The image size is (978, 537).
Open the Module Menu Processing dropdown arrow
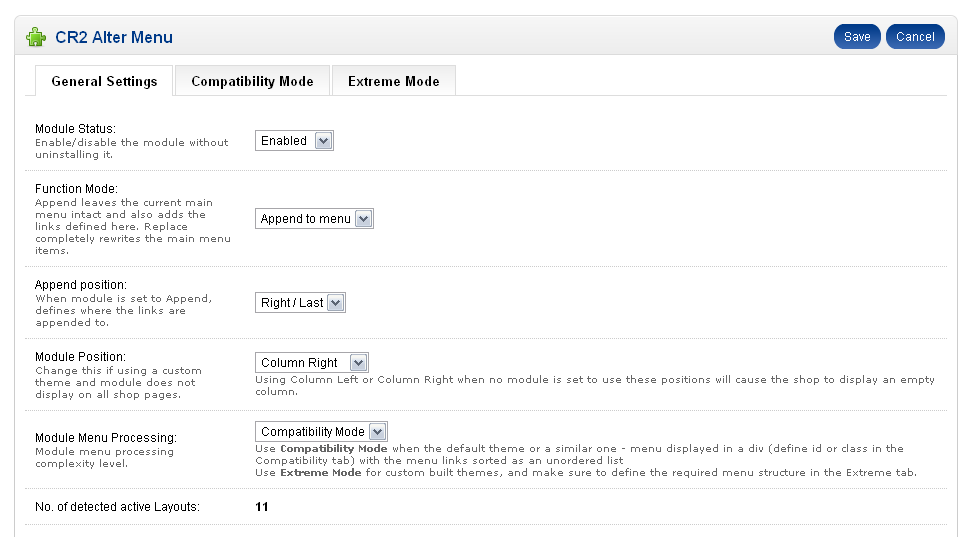coord(377,432)
